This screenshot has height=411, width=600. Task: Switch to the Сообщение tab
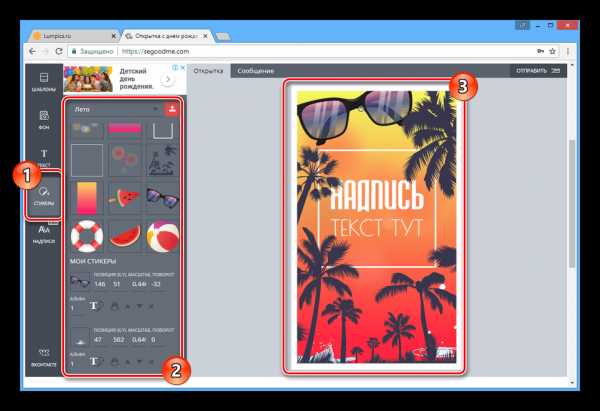point(256,71)
